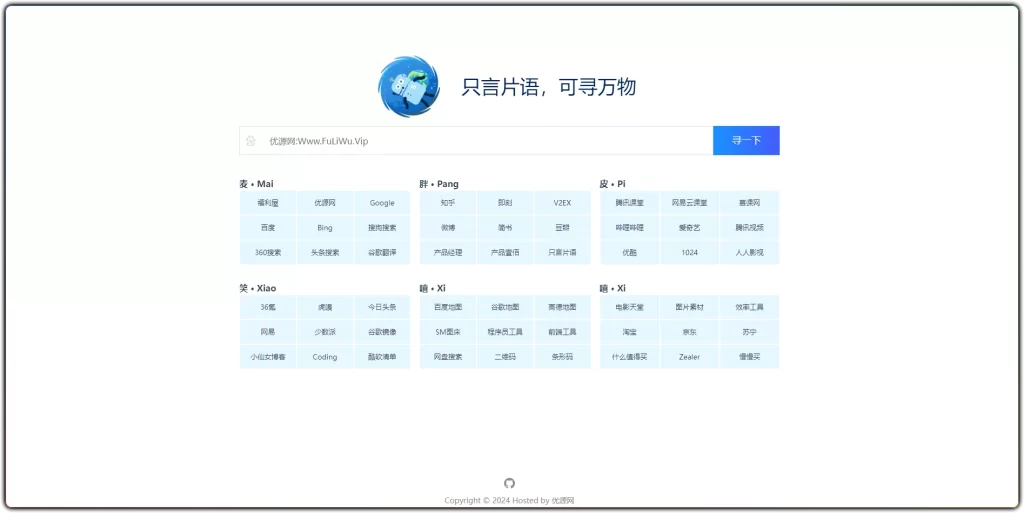Select the 前端工具 tile
1024x513 pixels.
(562, 332)
